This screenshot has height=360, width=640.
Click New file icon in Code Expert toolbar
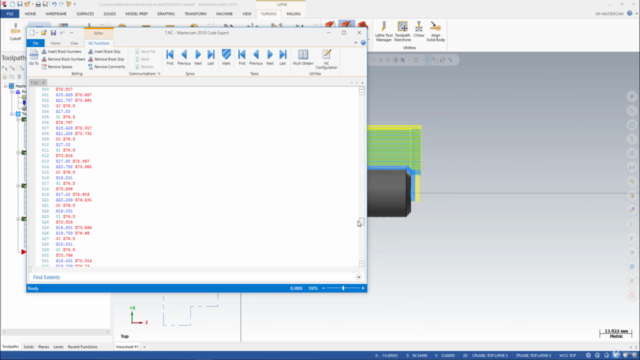pyautogui.click(x=32, y=33)
